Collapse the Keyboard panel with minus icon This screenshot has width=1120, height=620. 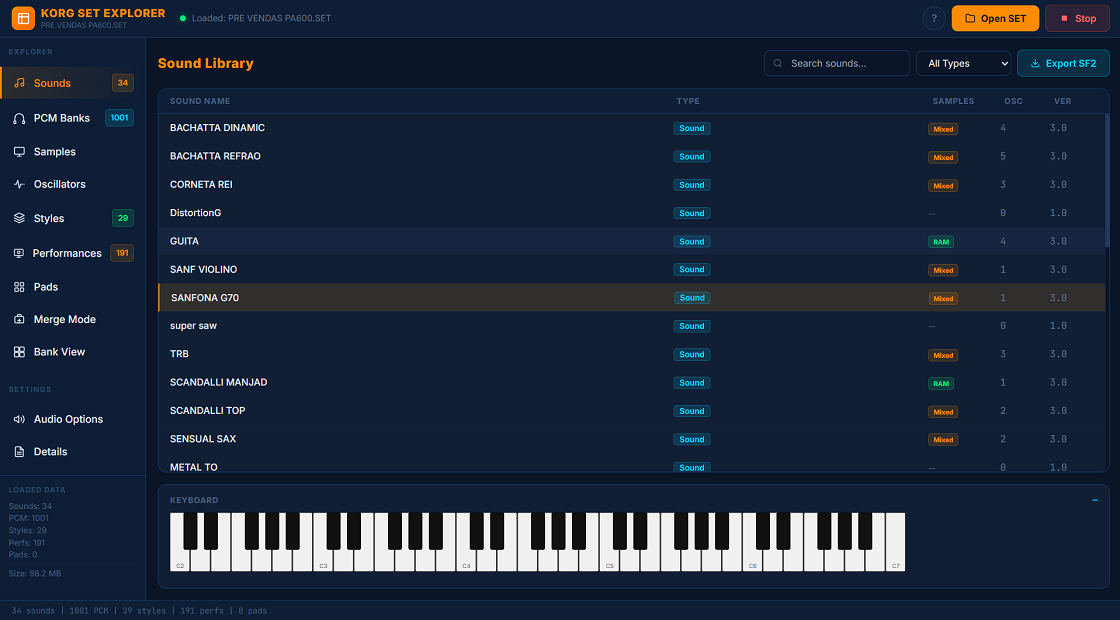click(1095, 500)
